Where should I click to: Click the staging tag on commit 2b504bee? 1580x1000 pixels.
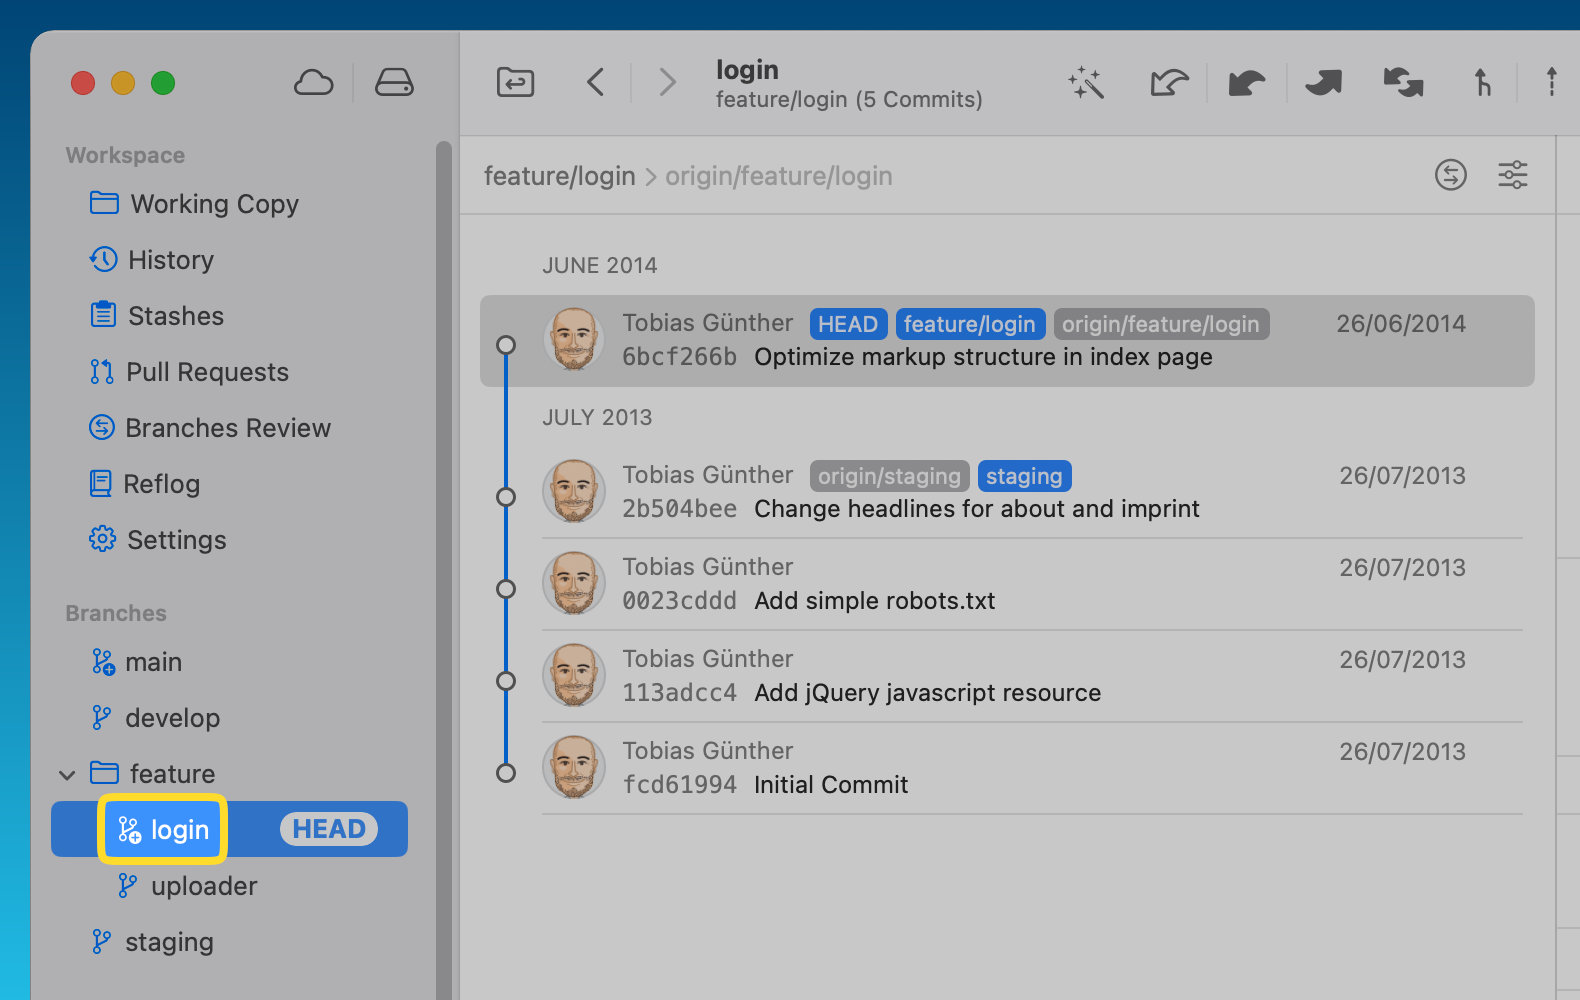click(x=1024, y=476)
